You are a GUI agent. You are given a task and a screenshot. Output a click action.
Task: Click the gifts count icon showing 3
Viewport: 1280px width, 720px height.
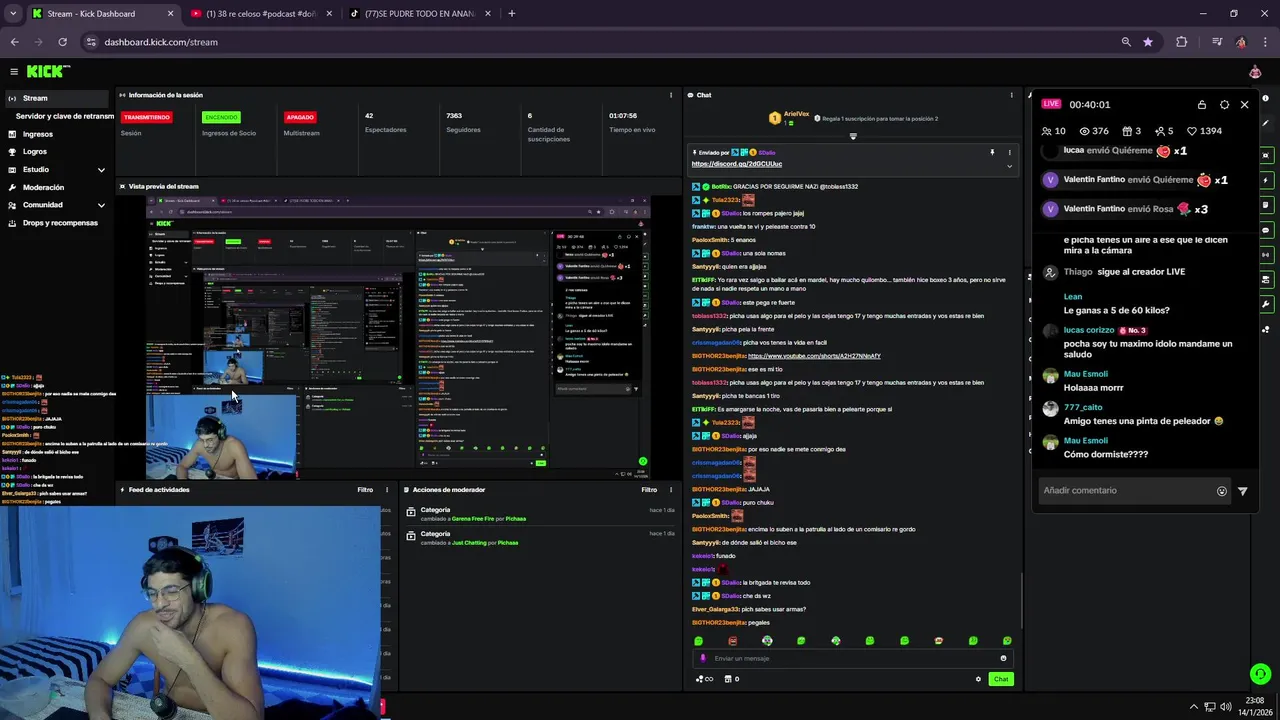point(1132,131)
